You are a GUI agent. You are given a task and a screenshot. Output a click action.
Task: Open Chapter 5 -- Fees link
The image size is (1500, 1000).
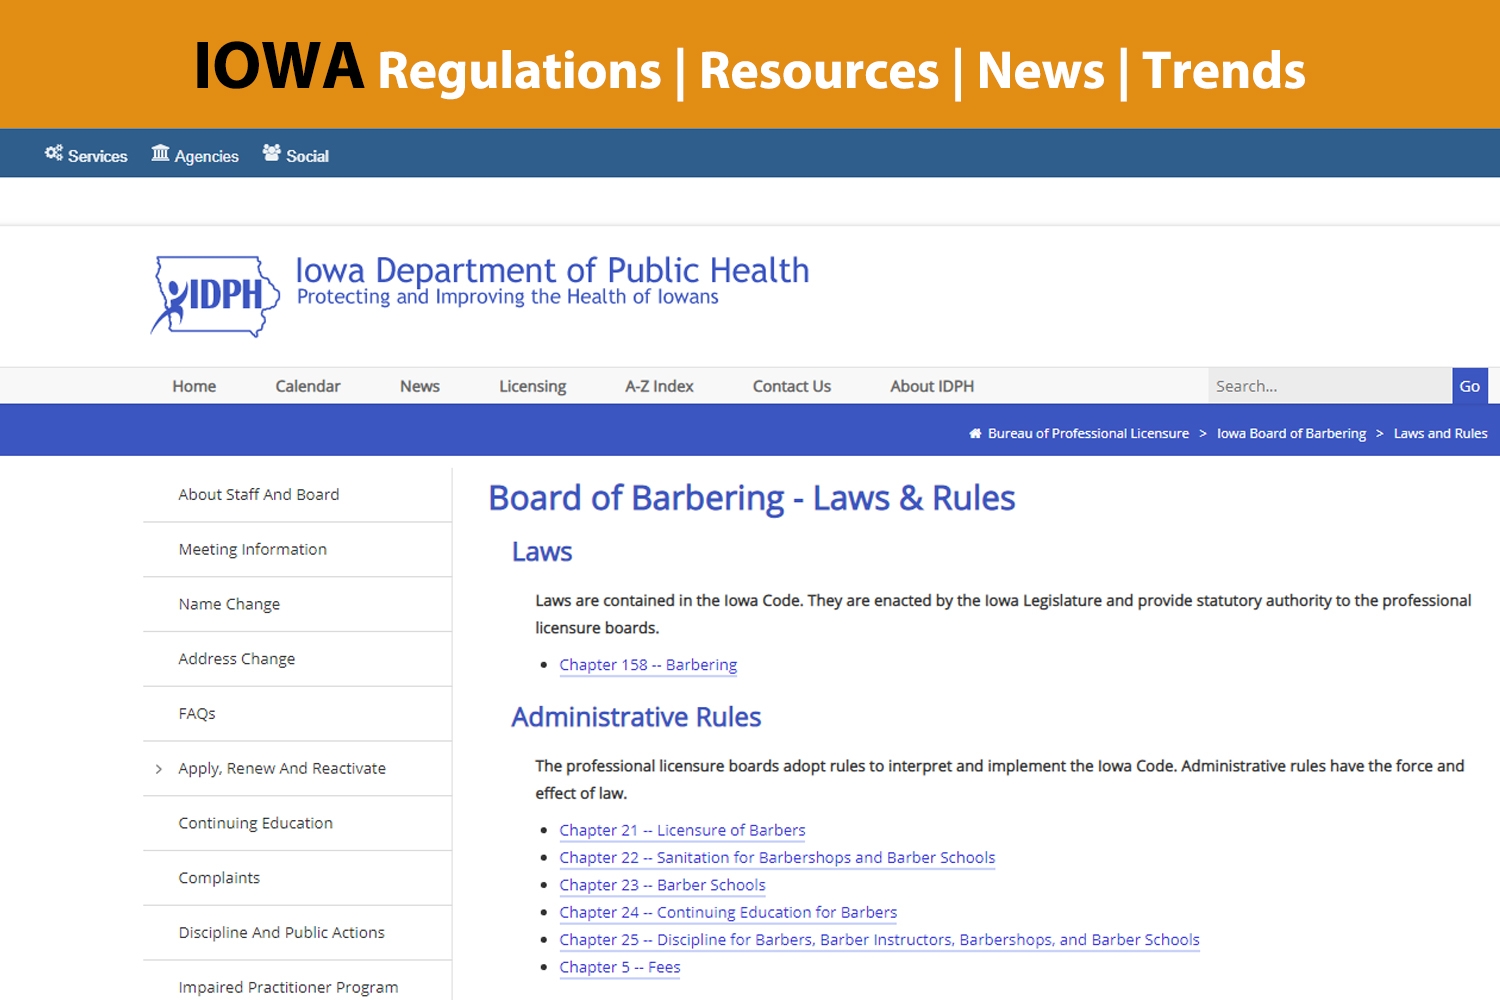click(x=620, y=967)
